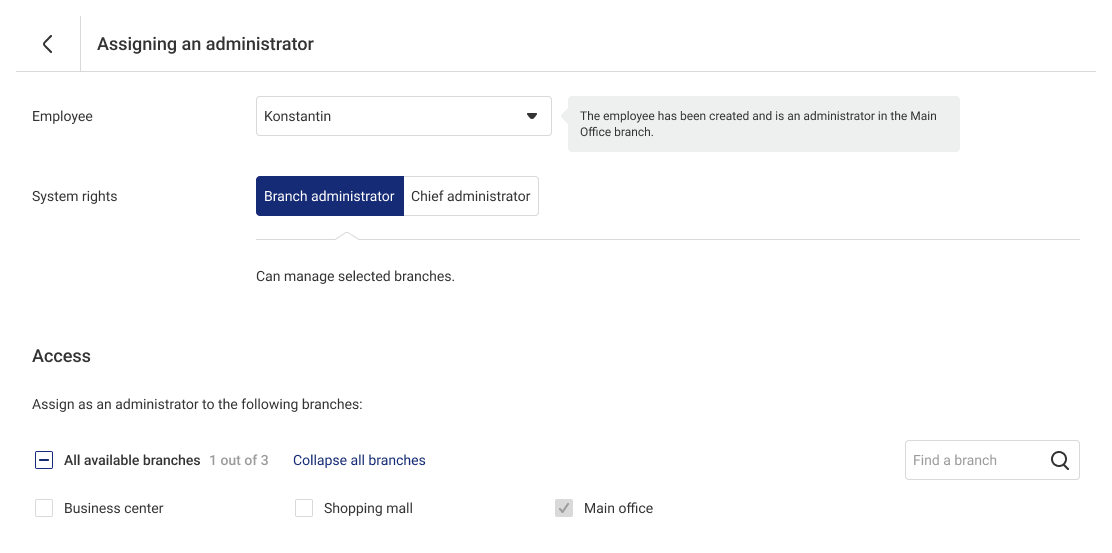
Task: Click the Business center label
Action: [x=113, y=508]
